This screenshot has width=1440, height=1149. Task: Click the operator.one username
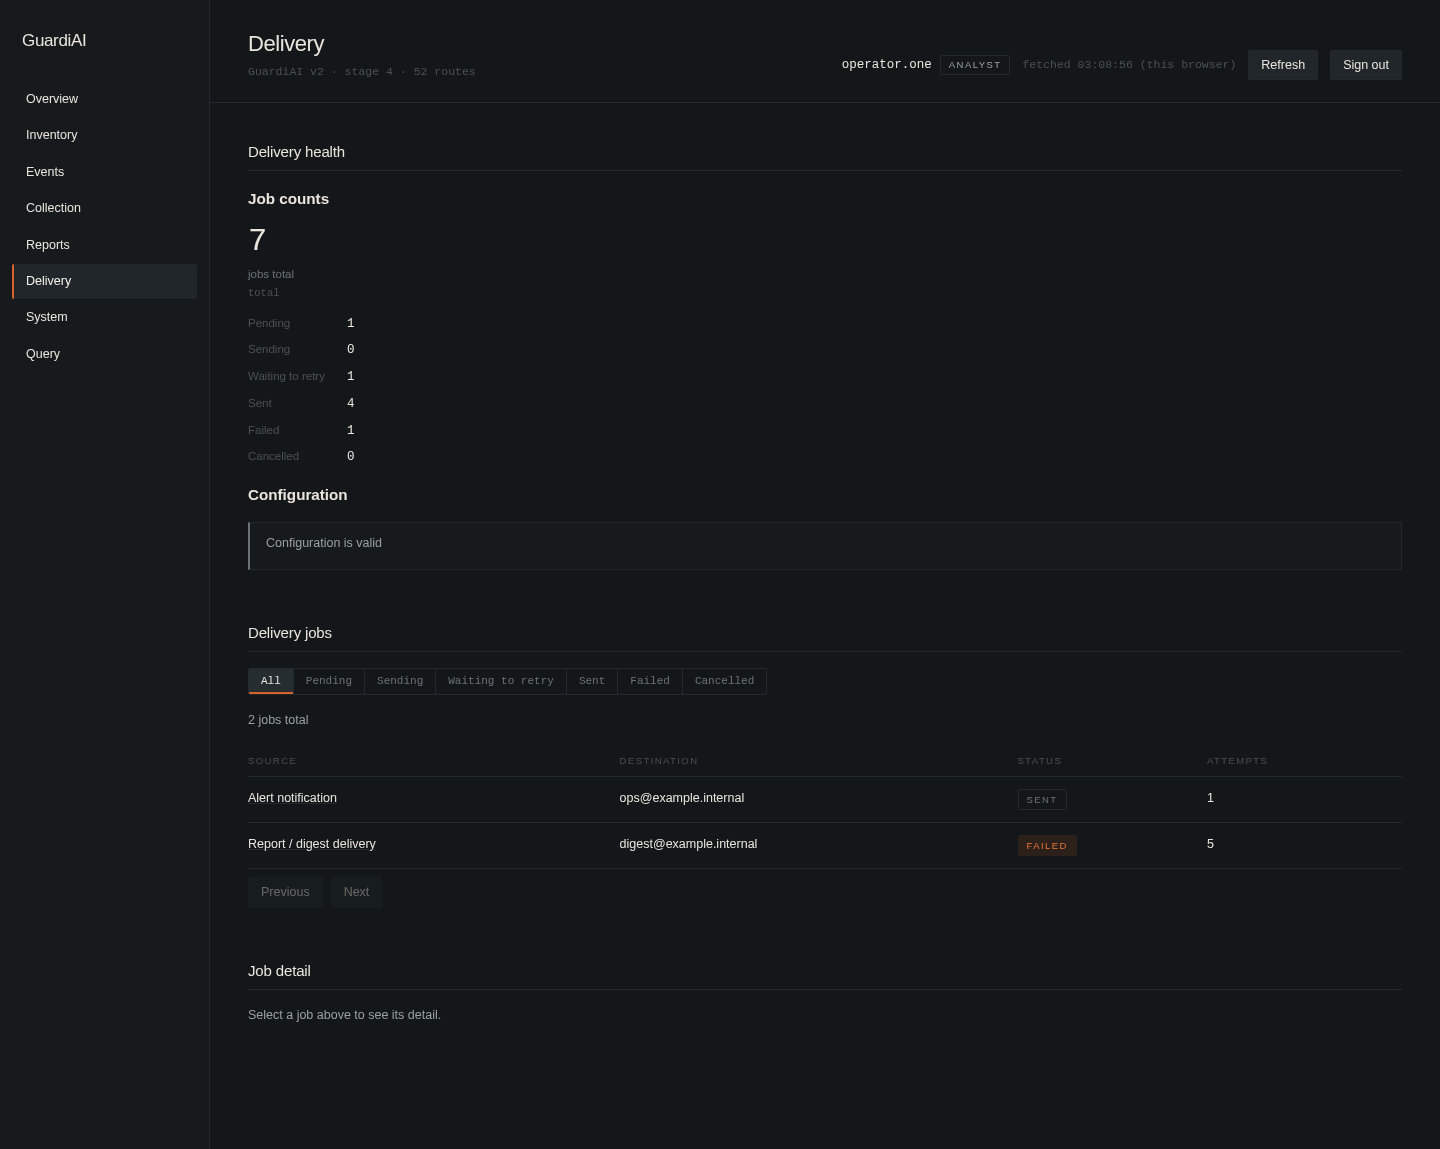click(x=887, y=64)
